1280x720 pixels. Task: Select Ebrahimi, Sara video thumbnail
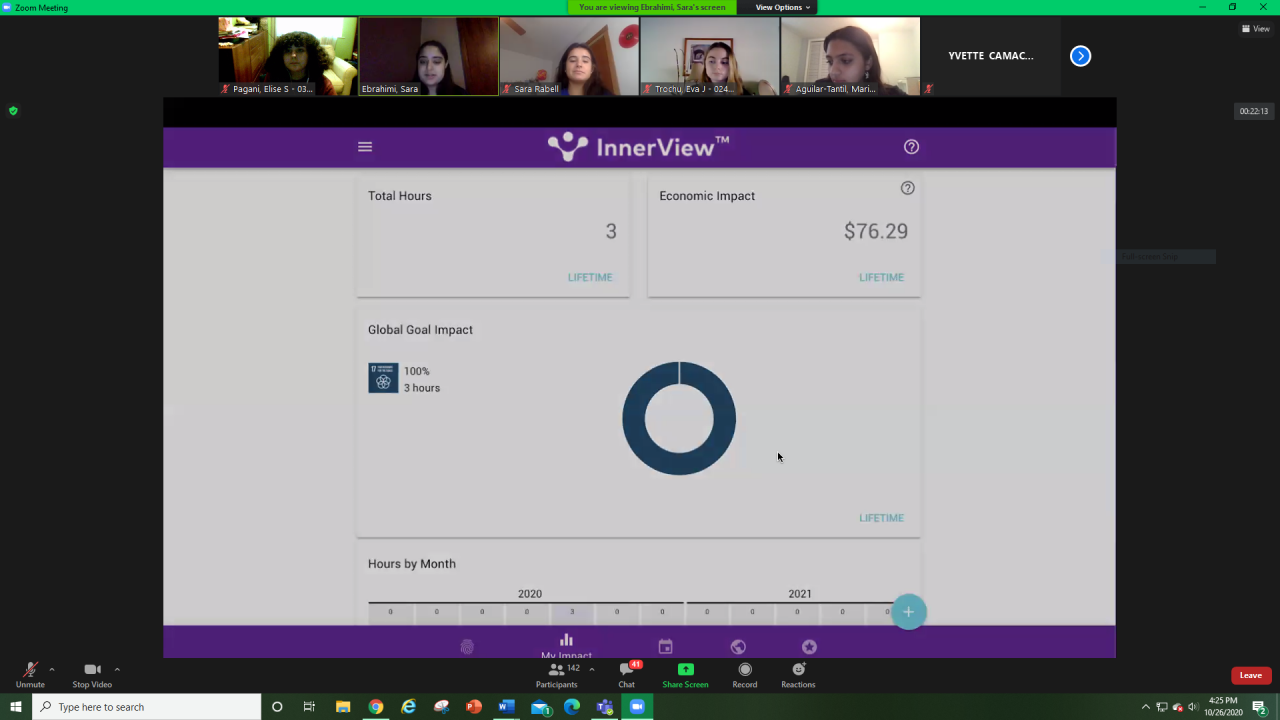pos(429,56)
